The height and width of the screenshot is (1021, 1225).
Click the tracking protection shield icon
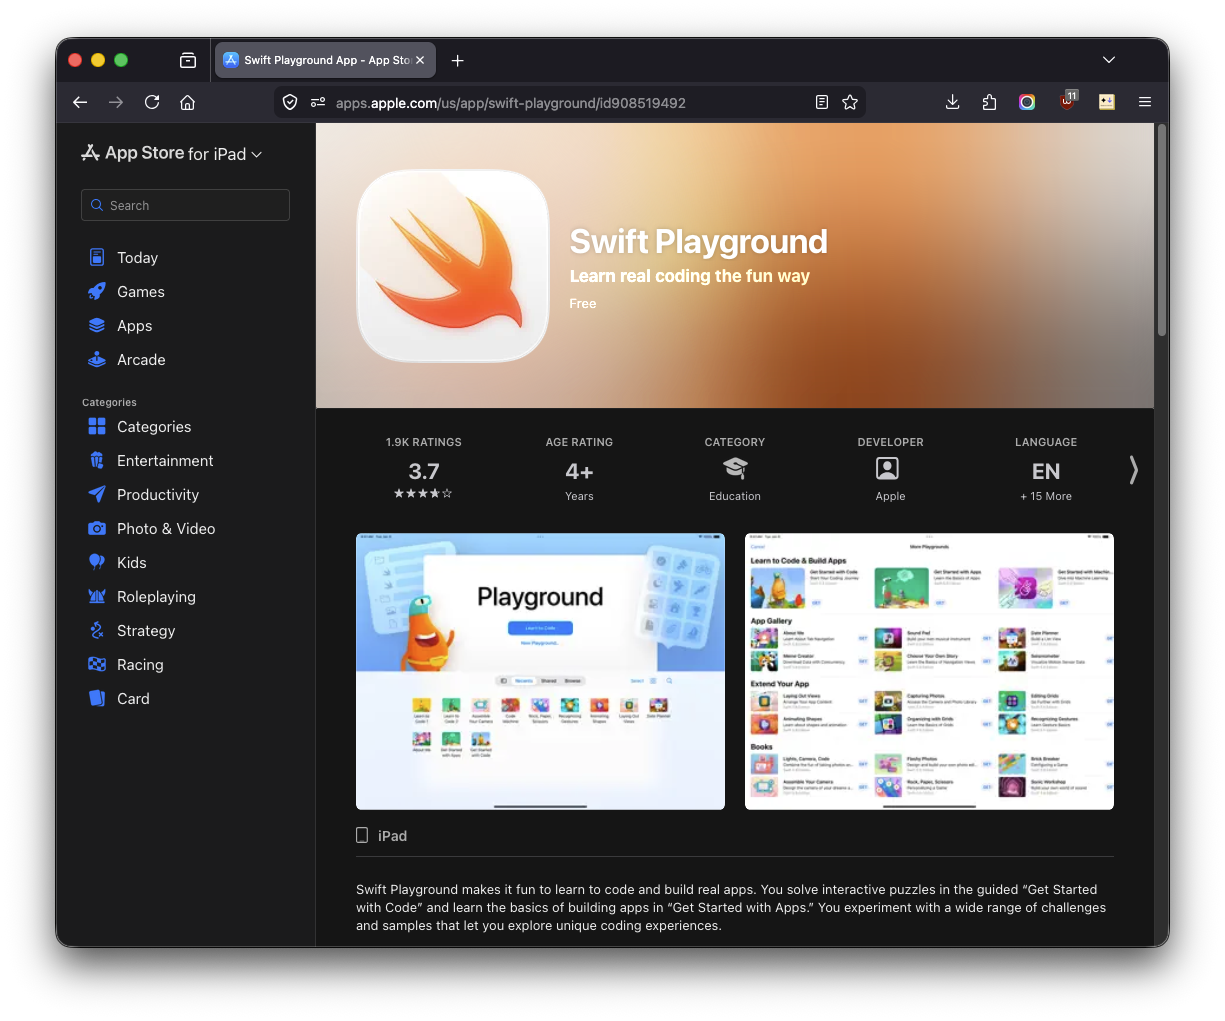(290, 102)
